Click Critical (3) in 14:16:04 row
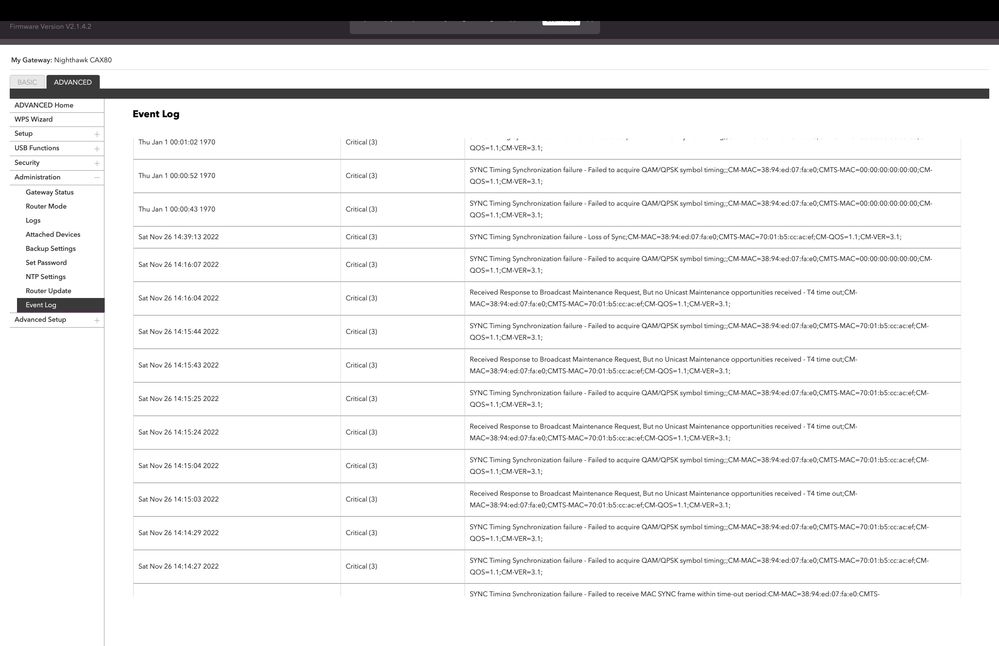The height and width of the screenshot is (646, 999). (x=361, y=298)
